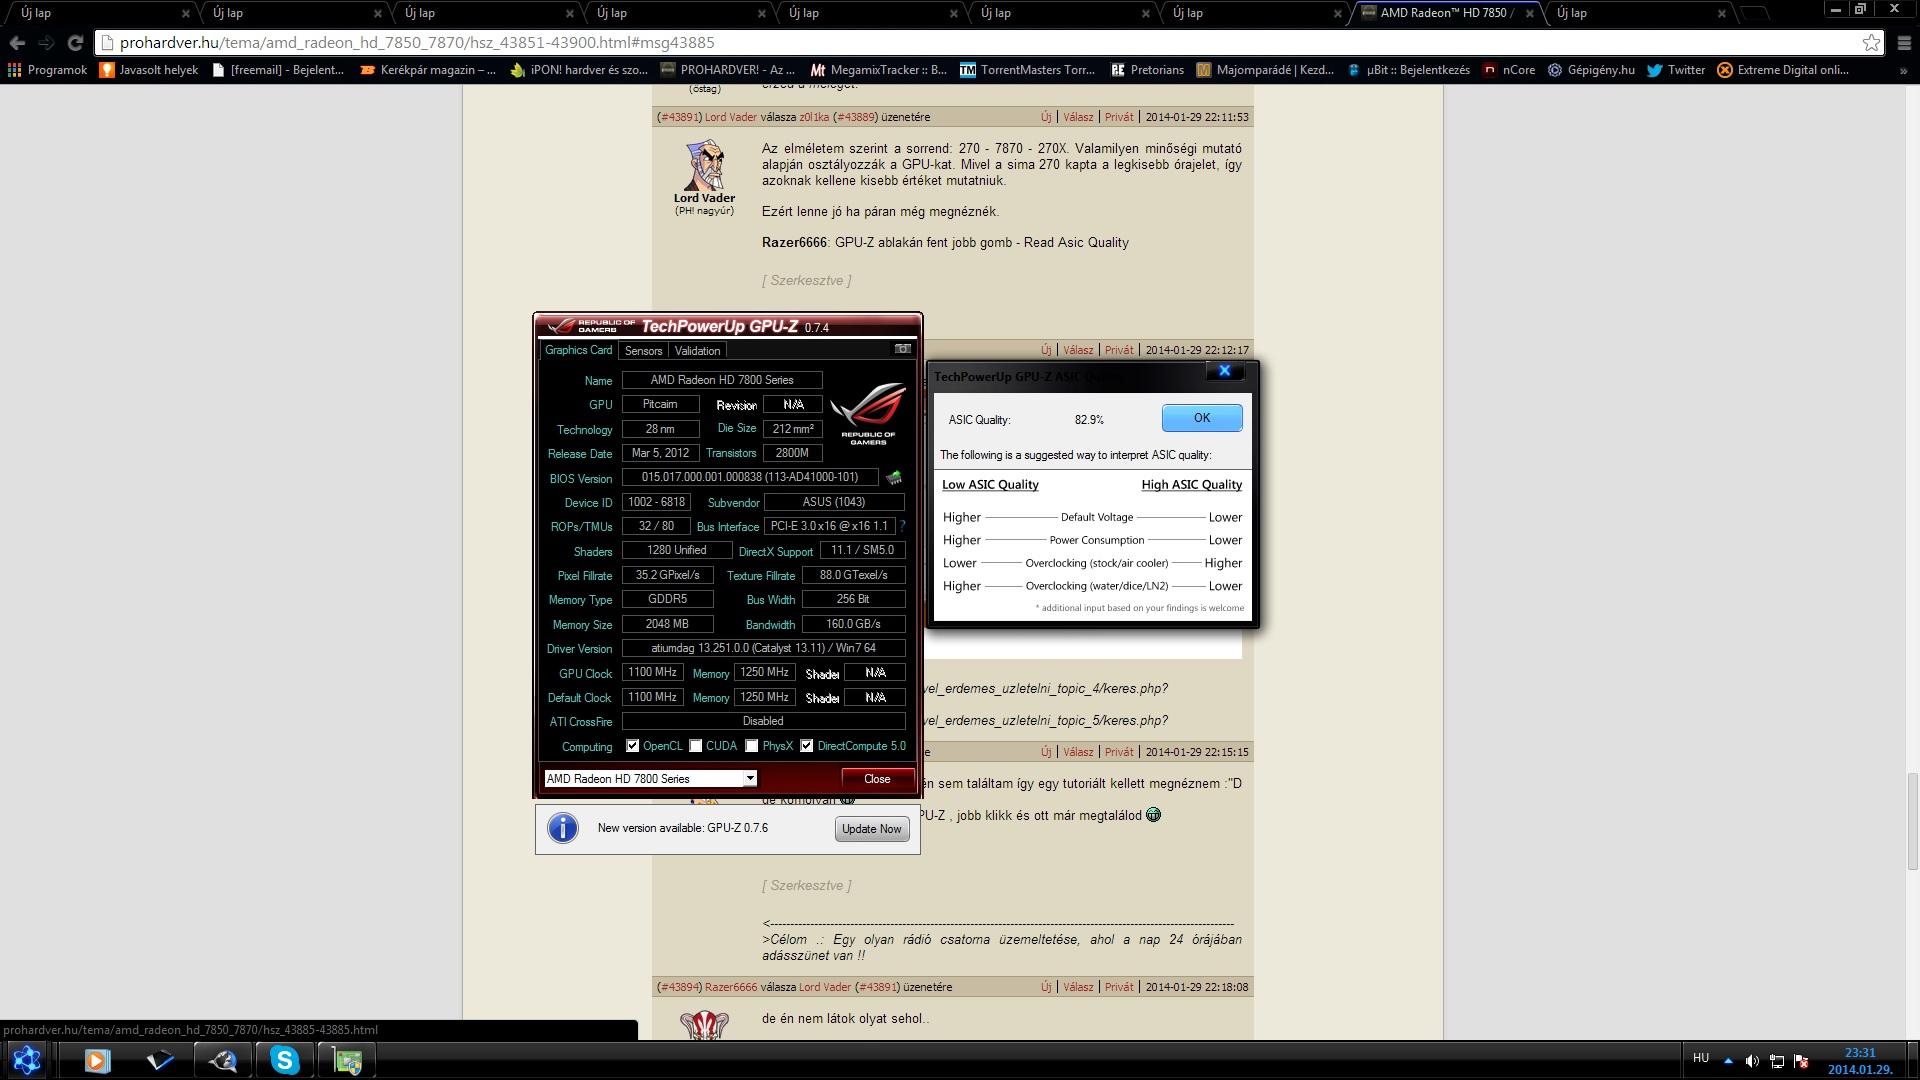Reload the current page
1920x1080 pixels.
point(75,43)
